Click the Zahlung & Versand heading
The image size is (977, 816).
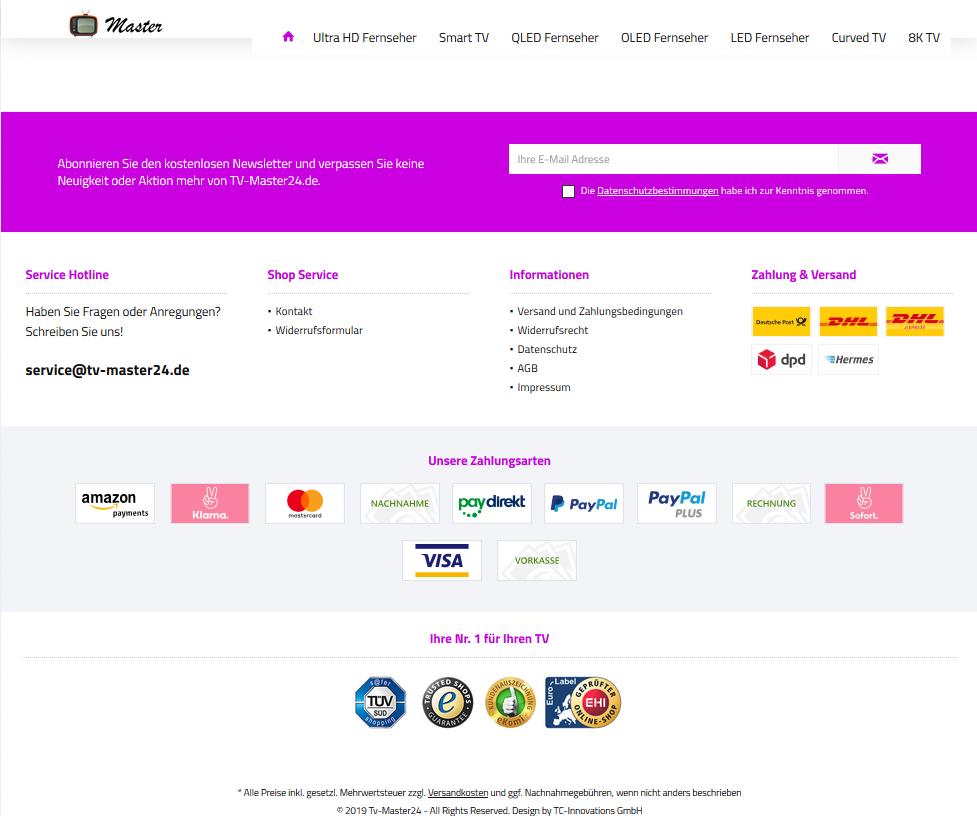(804, 275)
